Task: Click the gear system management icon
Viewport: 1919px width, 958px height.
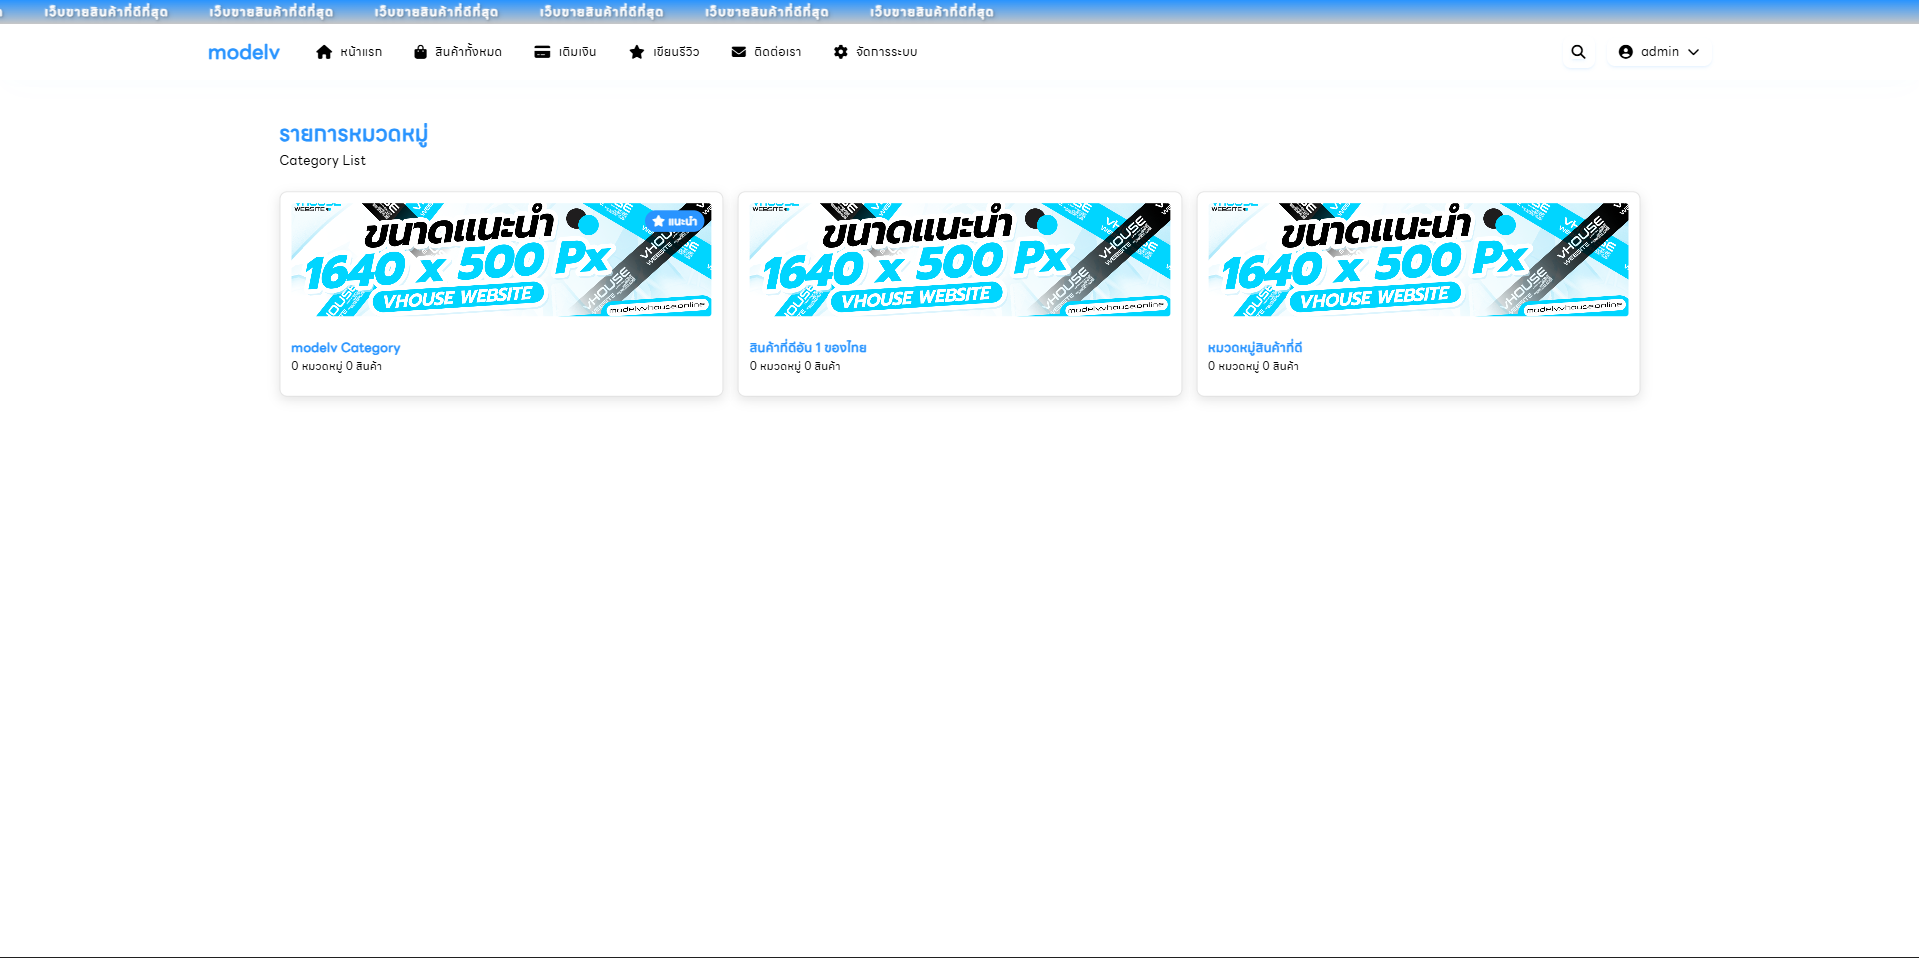Action: [841, 52]
